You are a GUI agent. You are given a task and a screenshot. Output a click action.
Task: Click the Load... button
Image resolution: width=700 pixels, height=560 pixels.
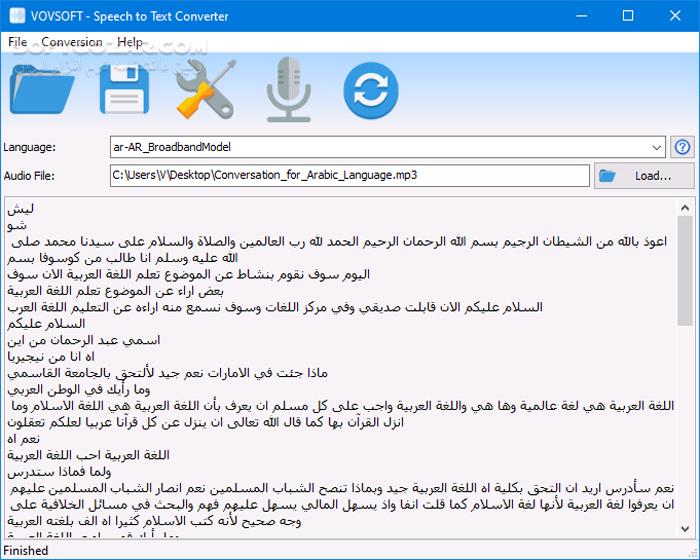pyautogui.click(x=644, y=176)
